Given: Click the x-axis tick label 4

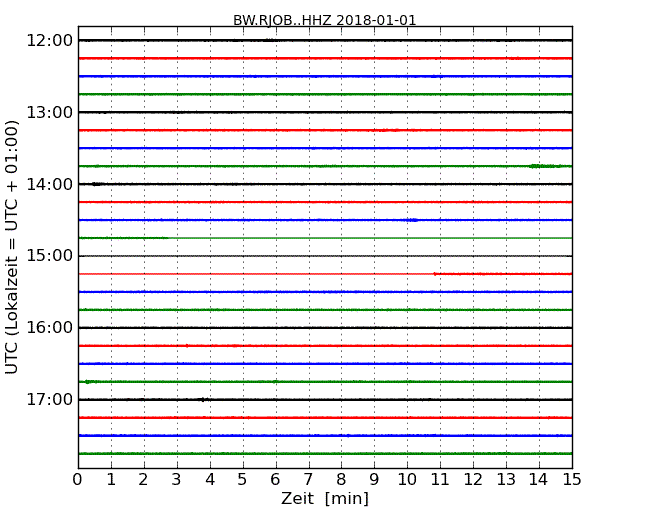Looking at the screenshot, I should tap(210, 480).
